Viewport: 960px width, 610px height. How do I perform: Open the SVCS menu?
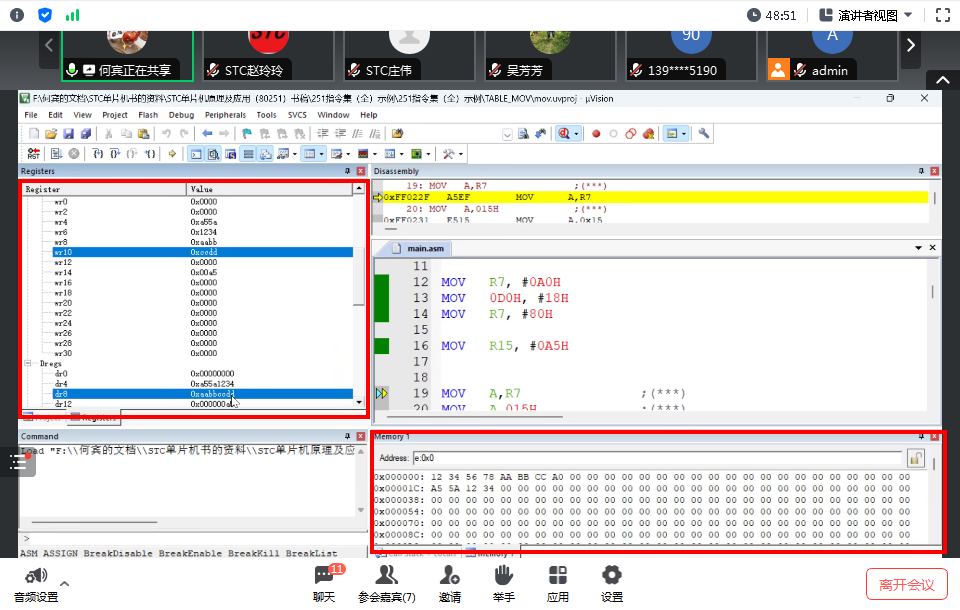point(297,115)
